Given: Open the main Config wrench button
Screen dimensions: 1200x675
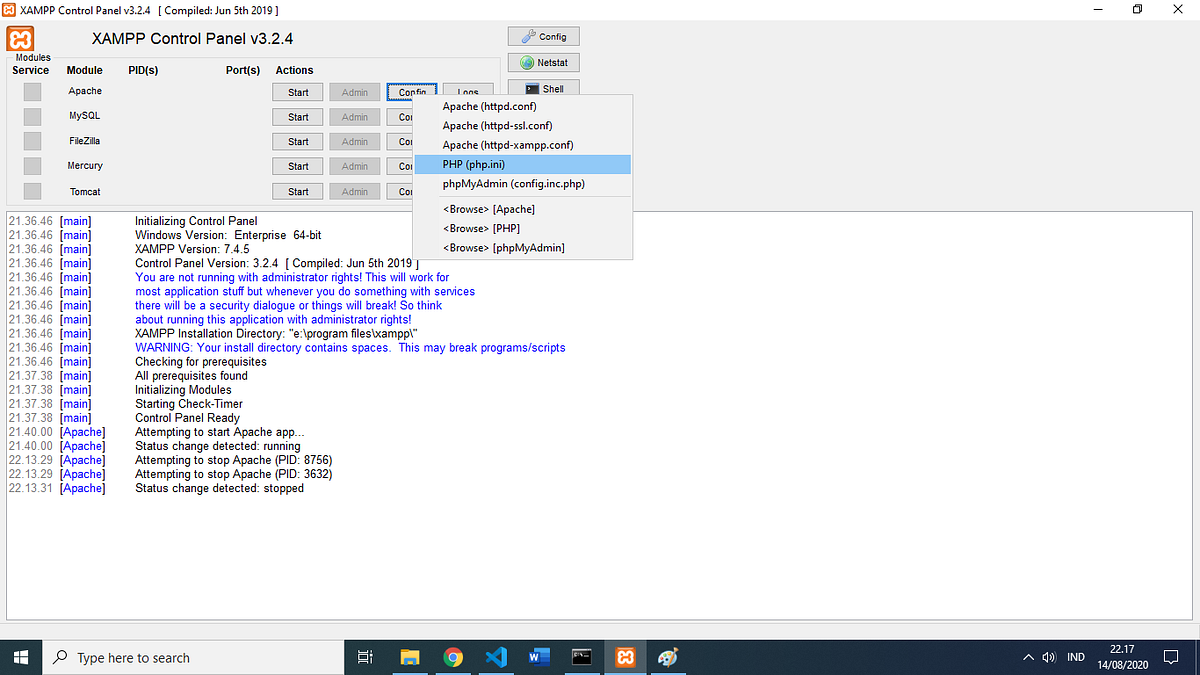Looking at the screenshot, I should pos(543,36).
